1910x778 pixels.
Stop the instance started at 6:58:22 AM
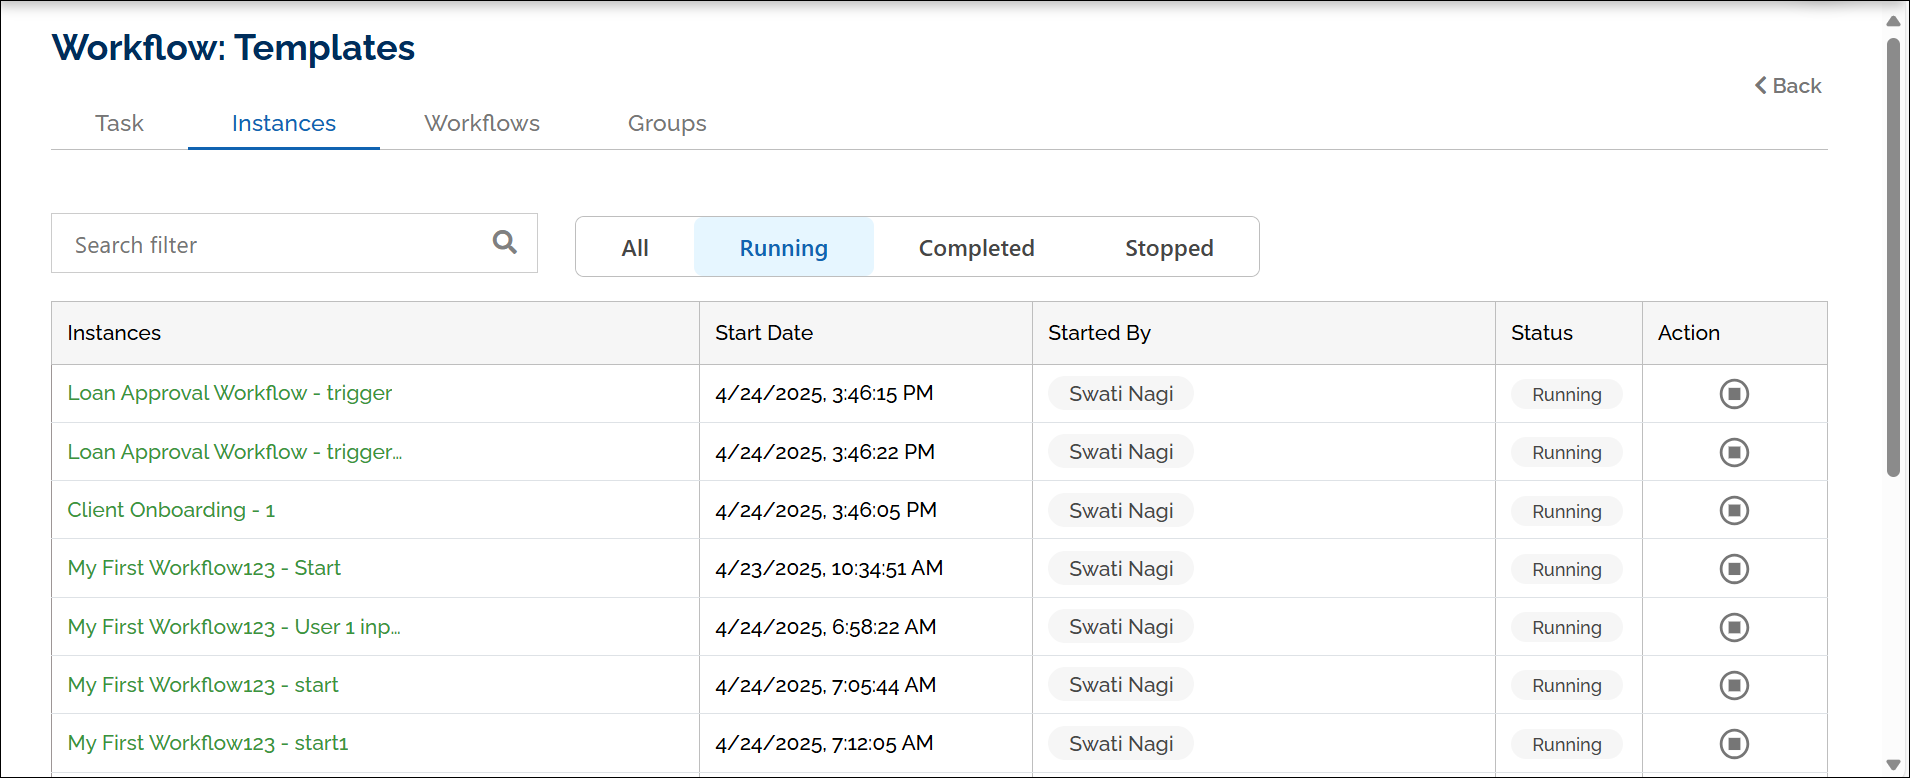pos(1733,627)
